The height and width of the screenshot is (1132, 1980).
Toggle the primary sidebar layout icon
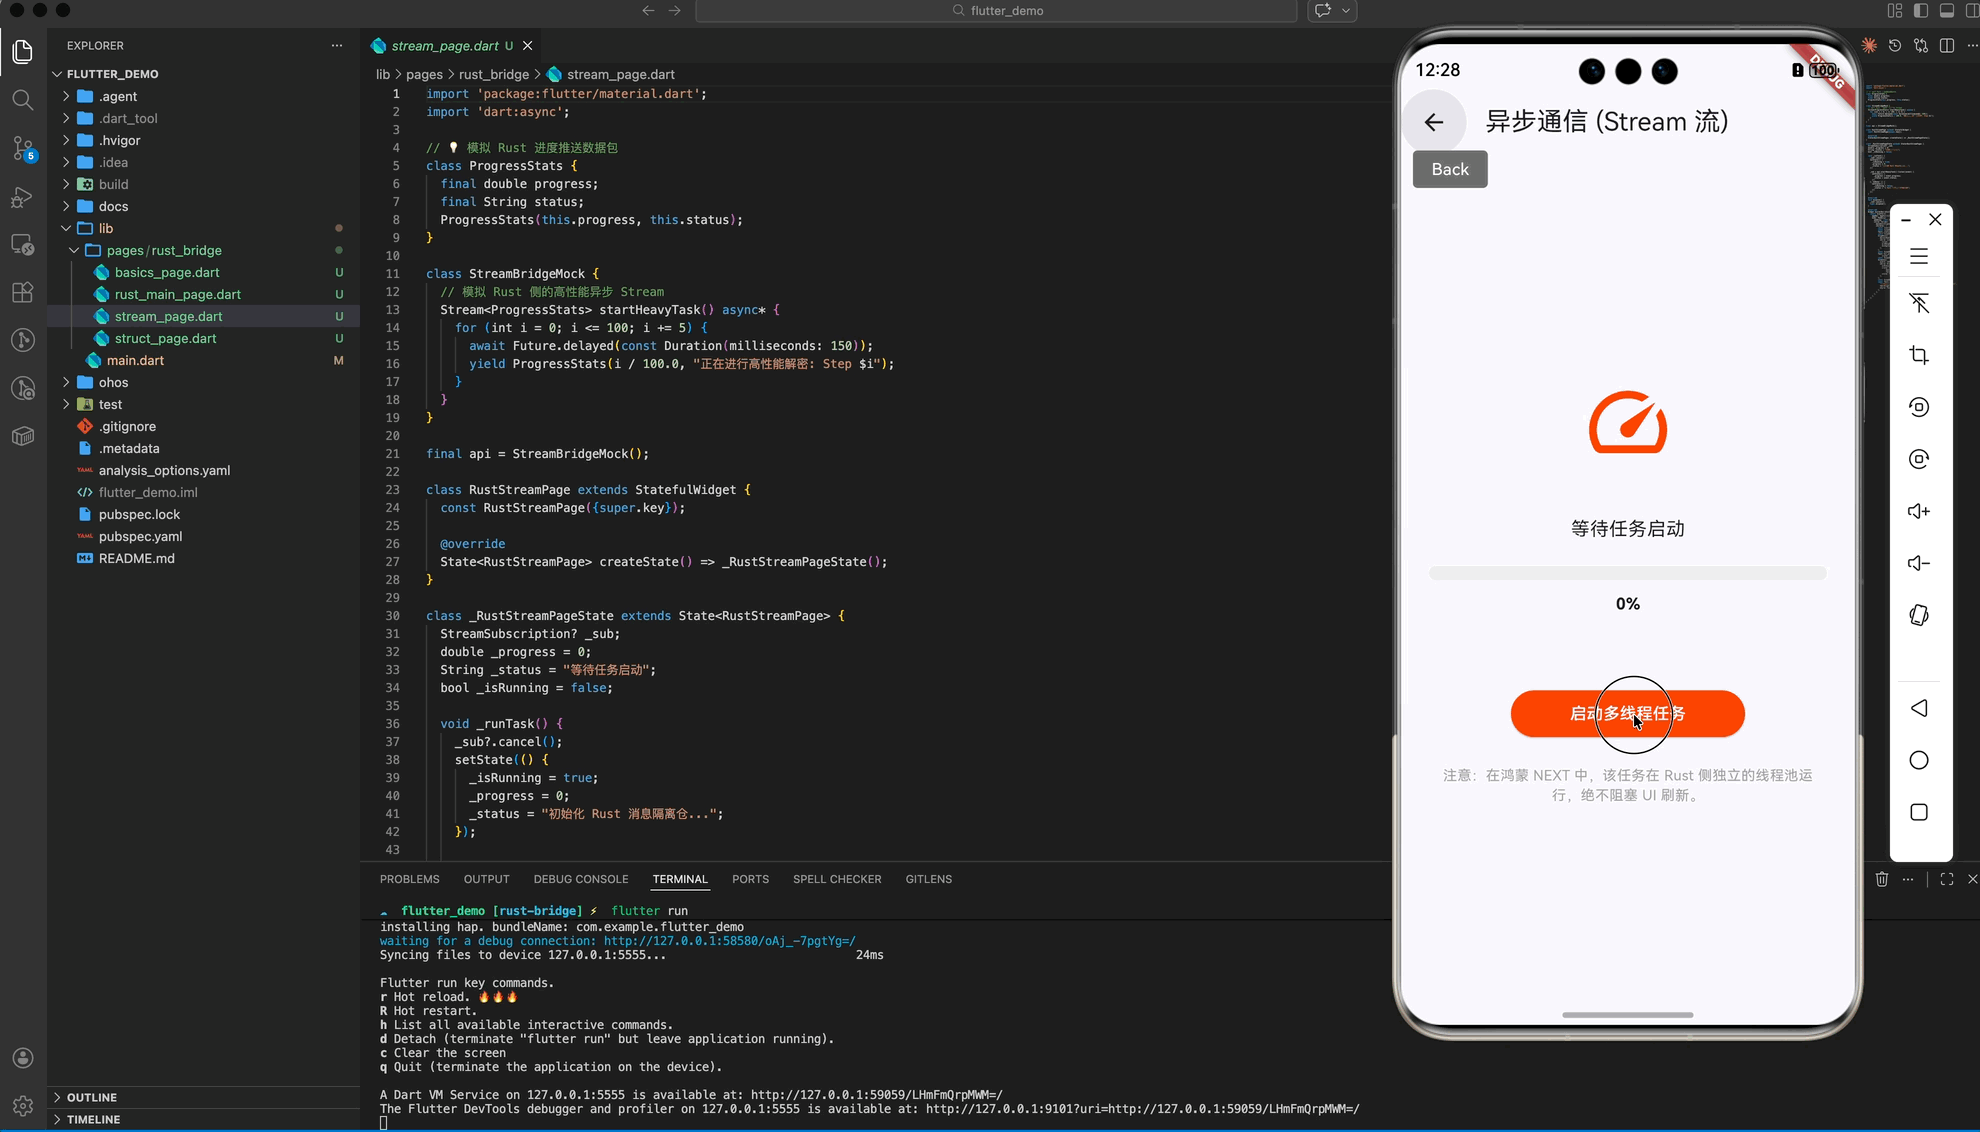(1920, 11)
